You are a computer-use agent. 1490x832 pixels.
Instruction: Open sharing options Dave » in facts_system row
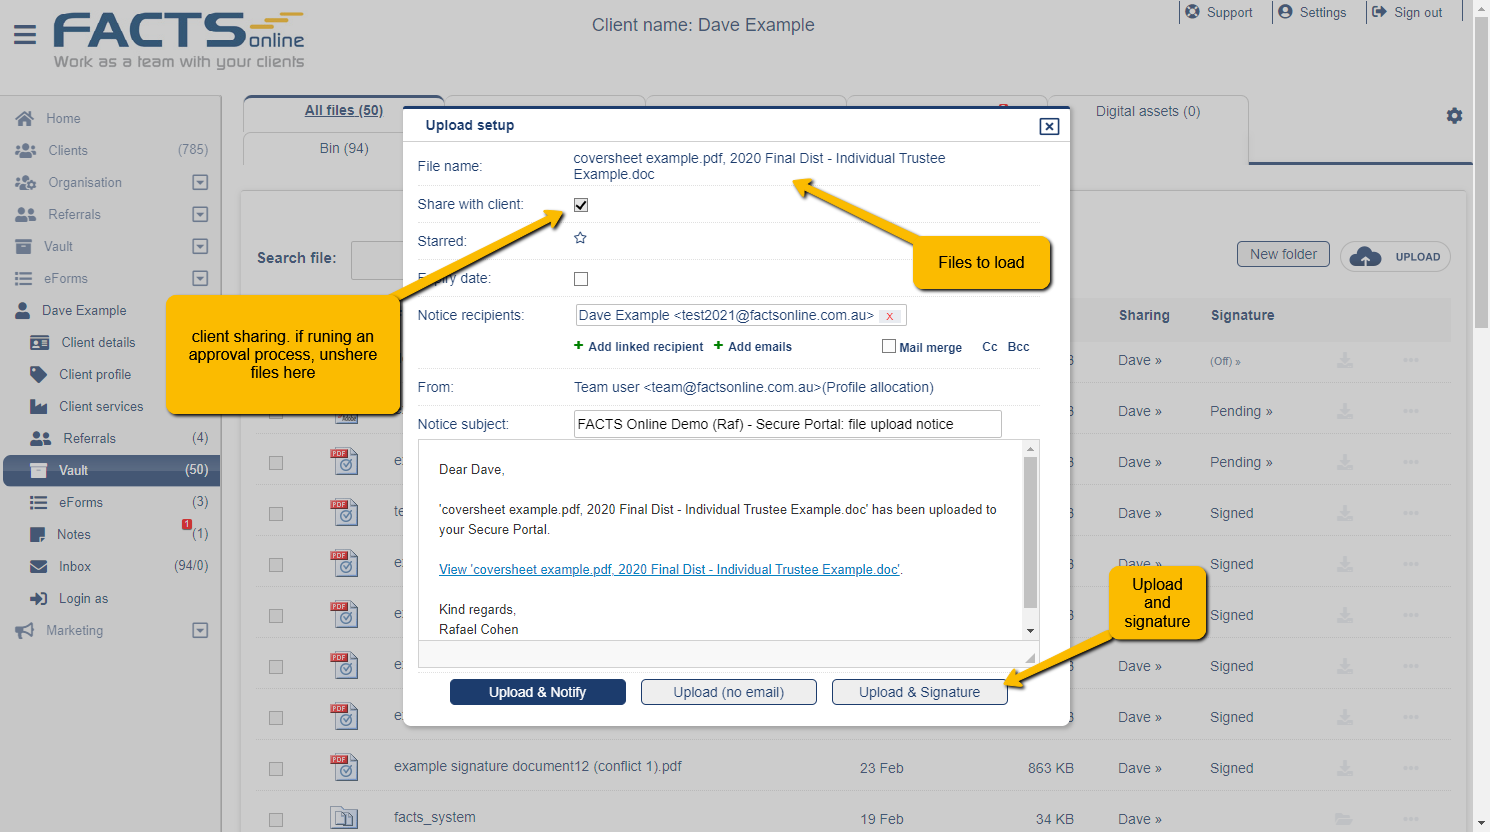(x=1139, y=819)
